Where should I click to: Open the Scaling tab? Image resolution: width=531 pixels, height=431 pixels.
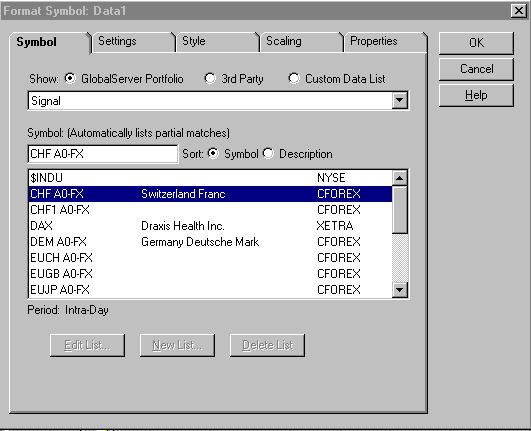[x=301, y=42]
